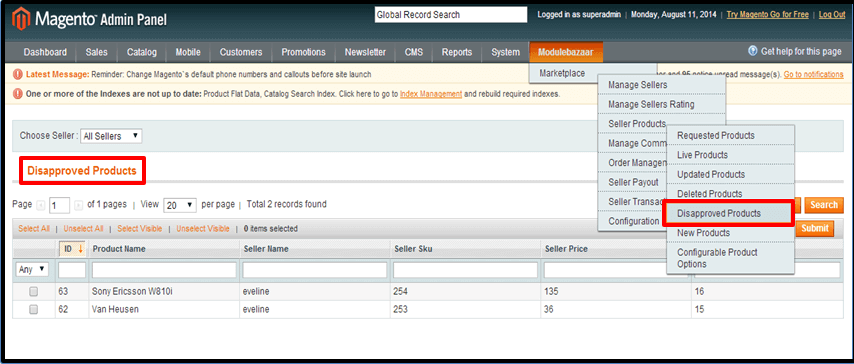Viewport: 854px width, 364px height.
Task: Click the Seller Sku filter field
Action: pos(466,269)
